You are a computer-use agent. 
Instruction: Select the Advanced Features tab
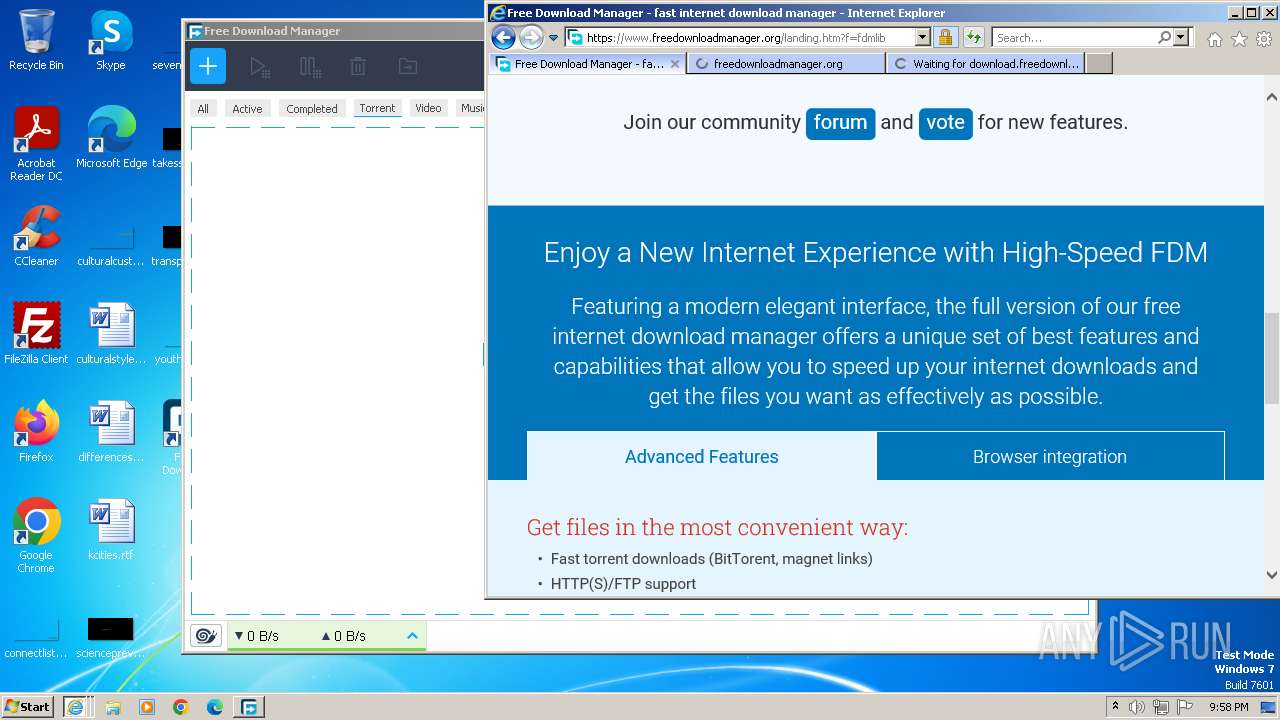(x=701, y=456)
